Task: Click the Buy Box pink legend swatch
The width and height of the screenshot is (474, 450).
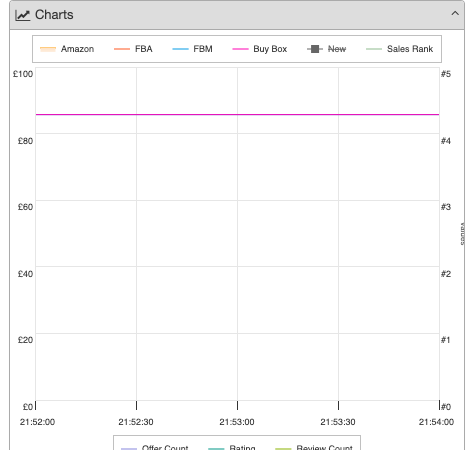Action: pos(240,49)
